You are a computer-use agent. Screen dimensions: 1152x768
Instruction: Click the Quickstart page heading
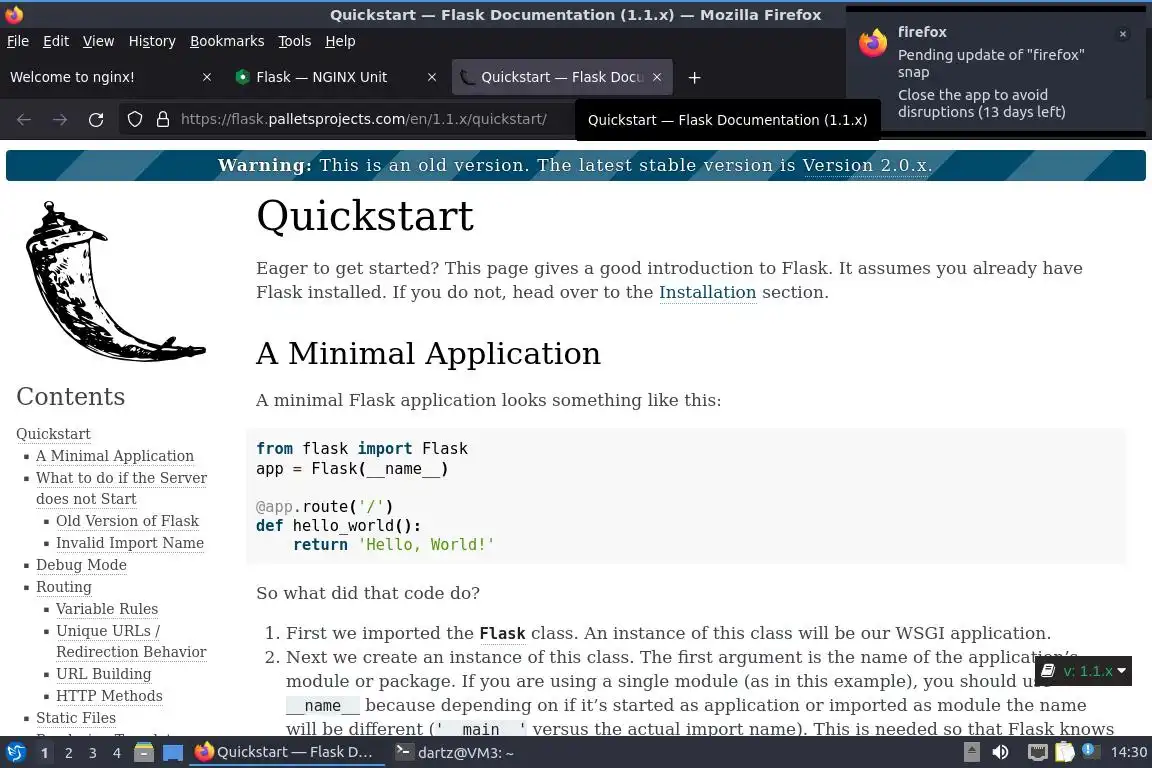(x=364, y=216)
